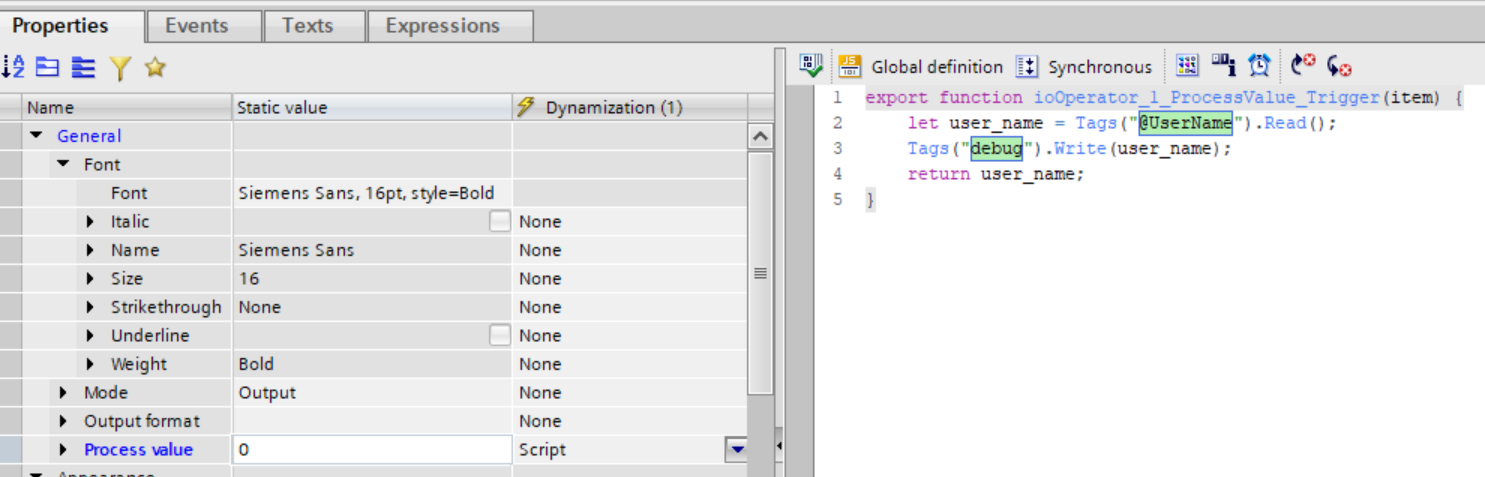Toggle the Italic checkbox

click(499, 222)
